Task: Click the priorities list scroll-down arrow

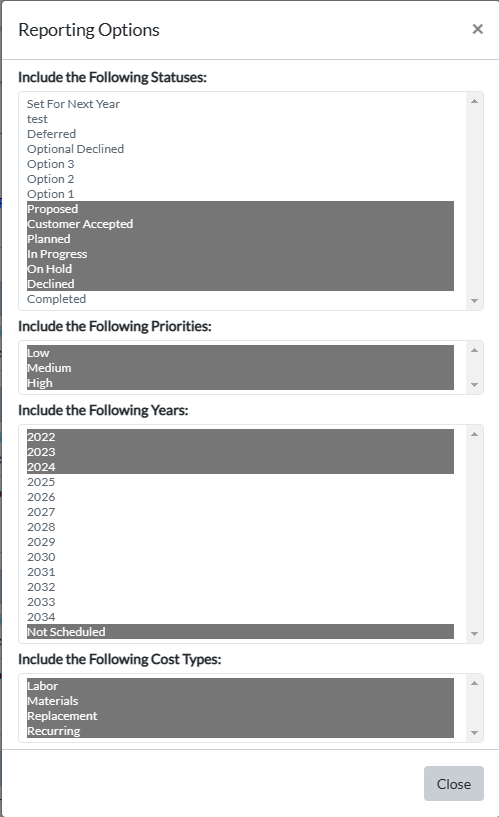Action: [474, 385]
